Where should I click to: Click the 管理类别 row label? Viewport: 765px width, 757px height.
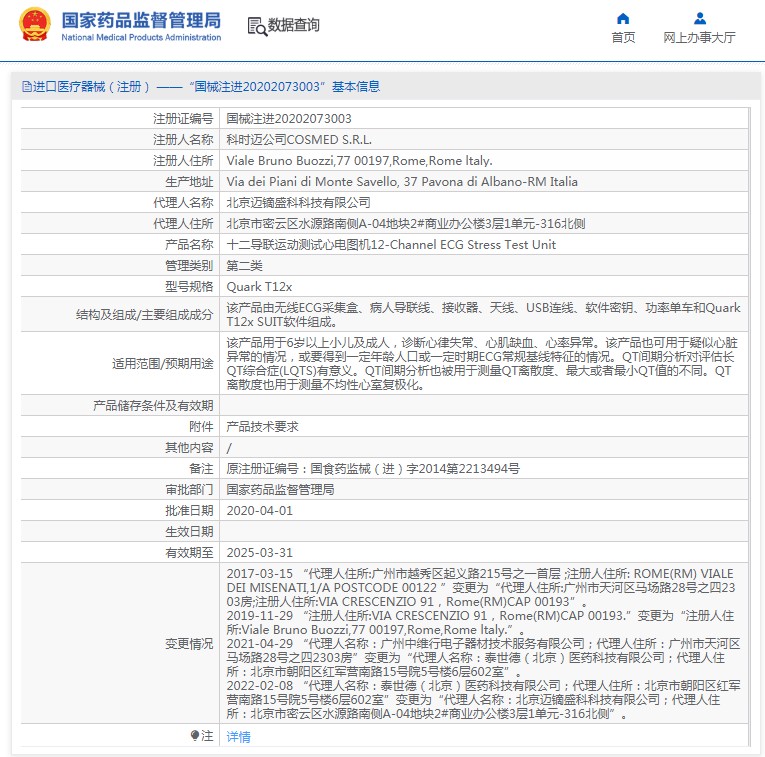(x=189, y=265)
